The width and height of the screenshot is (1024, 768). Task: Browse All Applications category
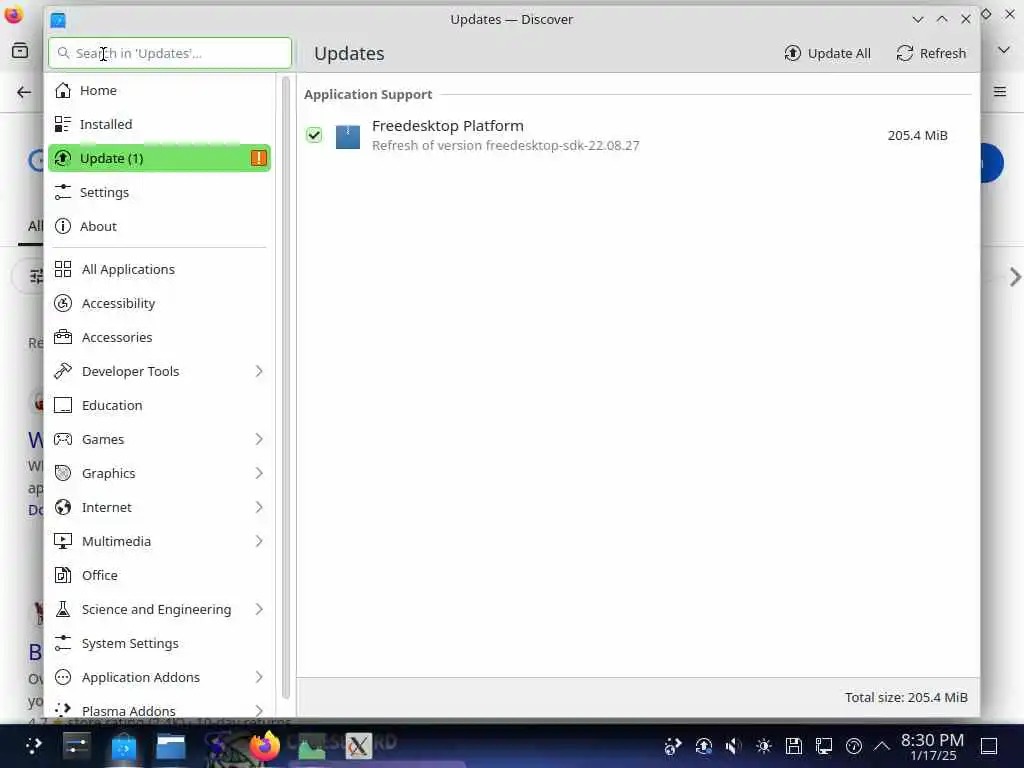pos(159,269)
